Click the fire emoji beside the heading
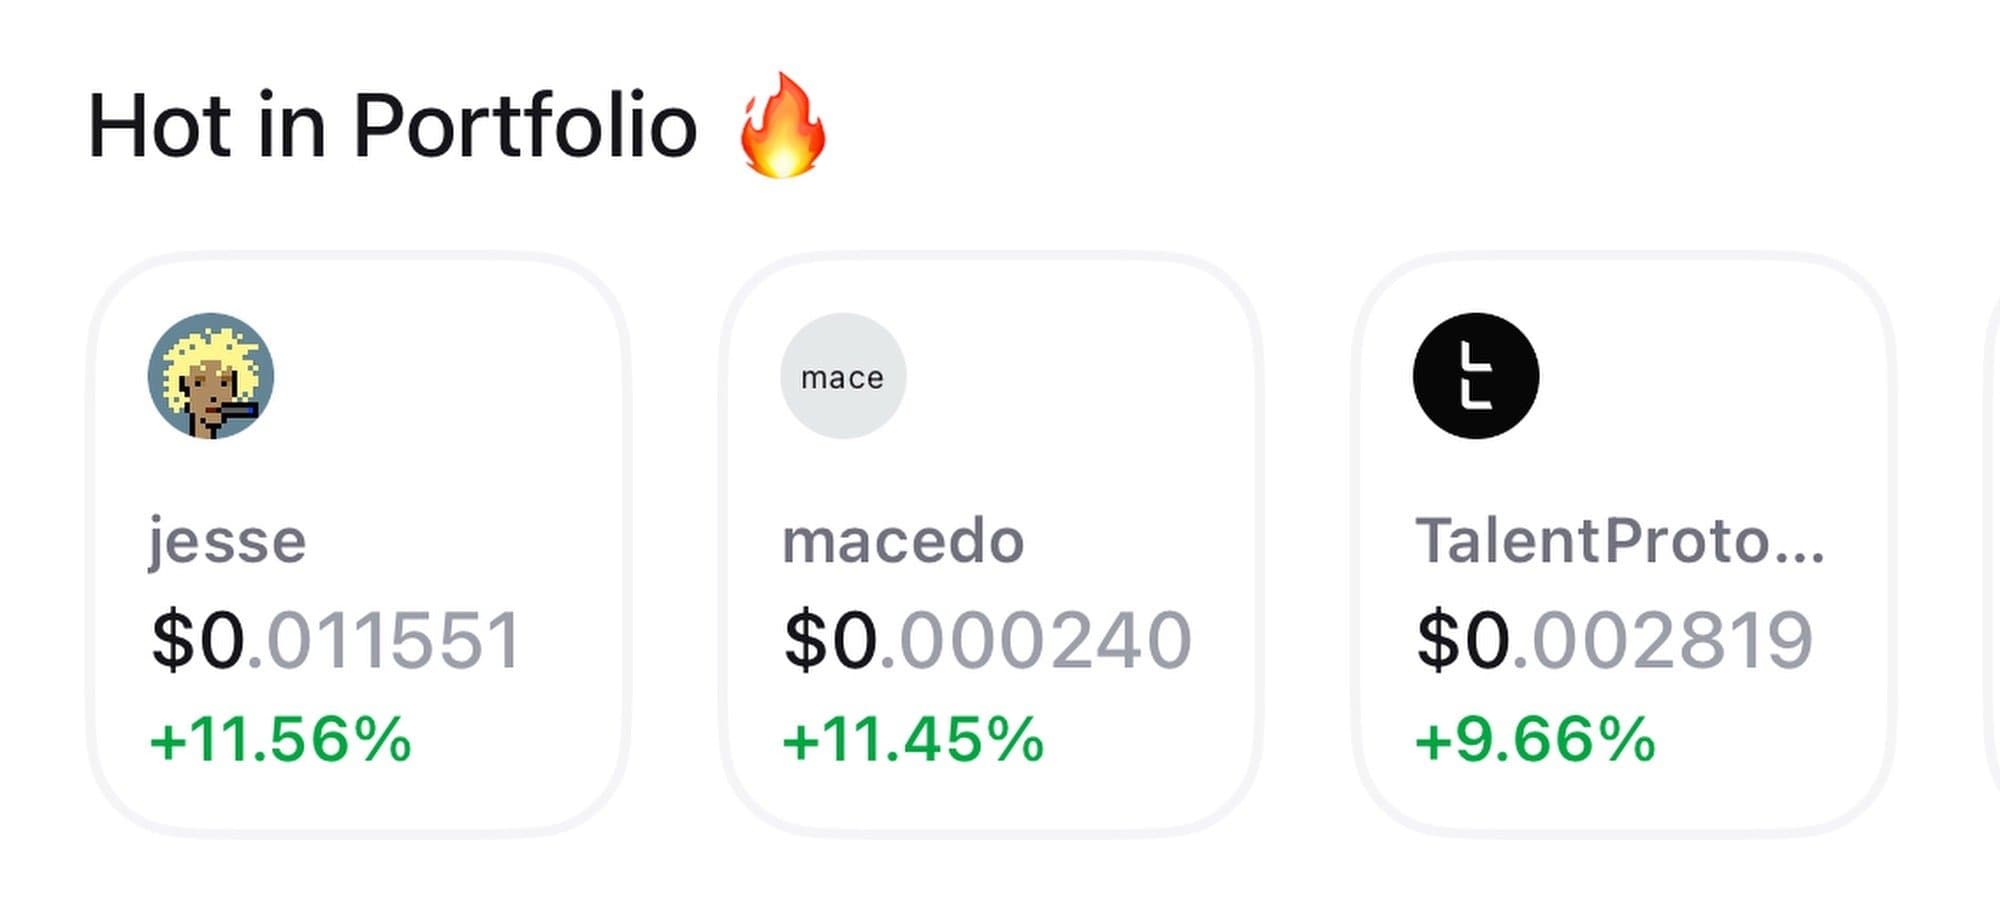 click(x=782, y=126)
